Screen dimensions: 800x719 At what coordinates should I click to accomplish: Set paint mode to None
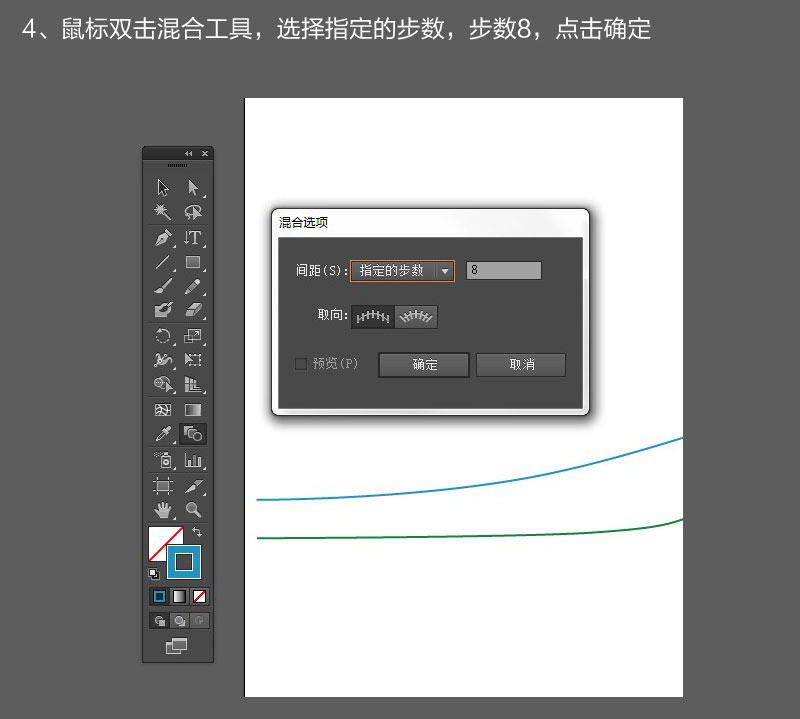click(199, 596)
